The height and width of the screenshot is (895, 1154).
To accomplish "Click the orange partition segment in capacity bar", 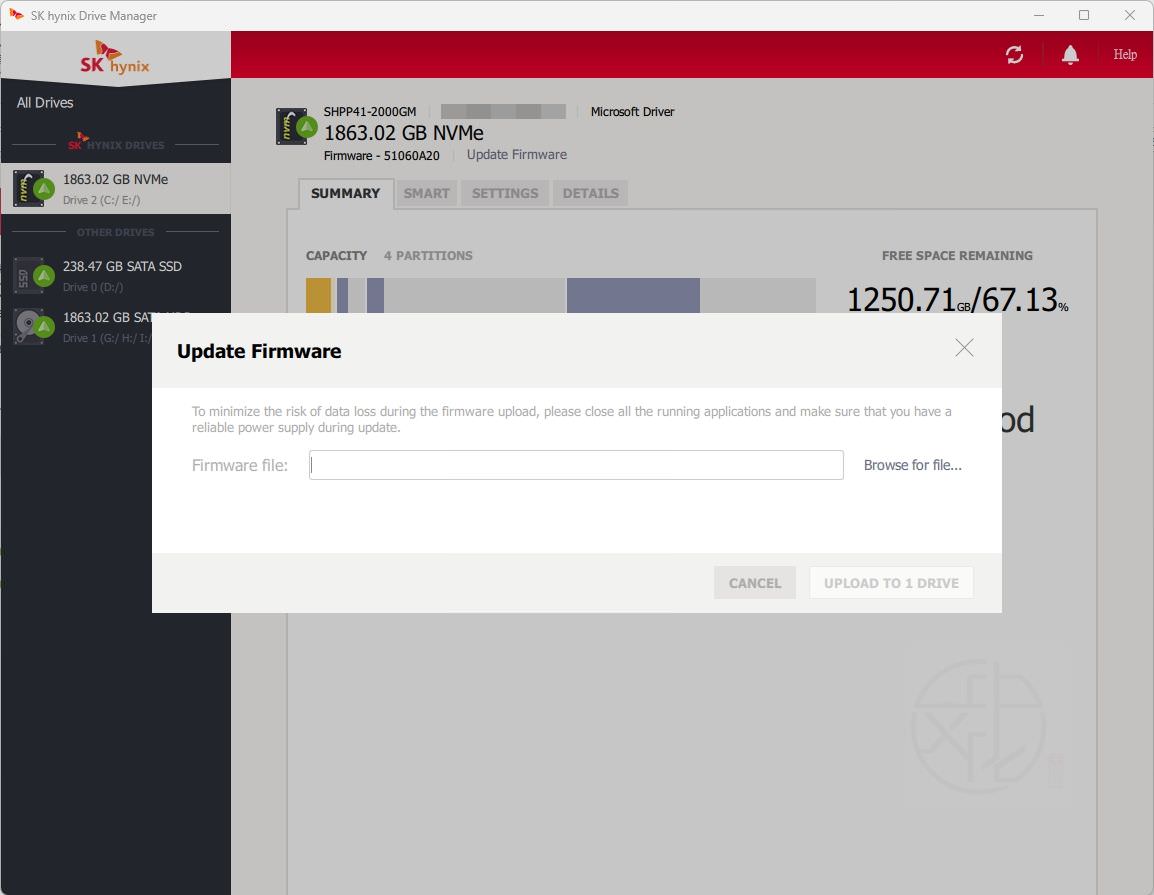I will [x=318, y=296].
